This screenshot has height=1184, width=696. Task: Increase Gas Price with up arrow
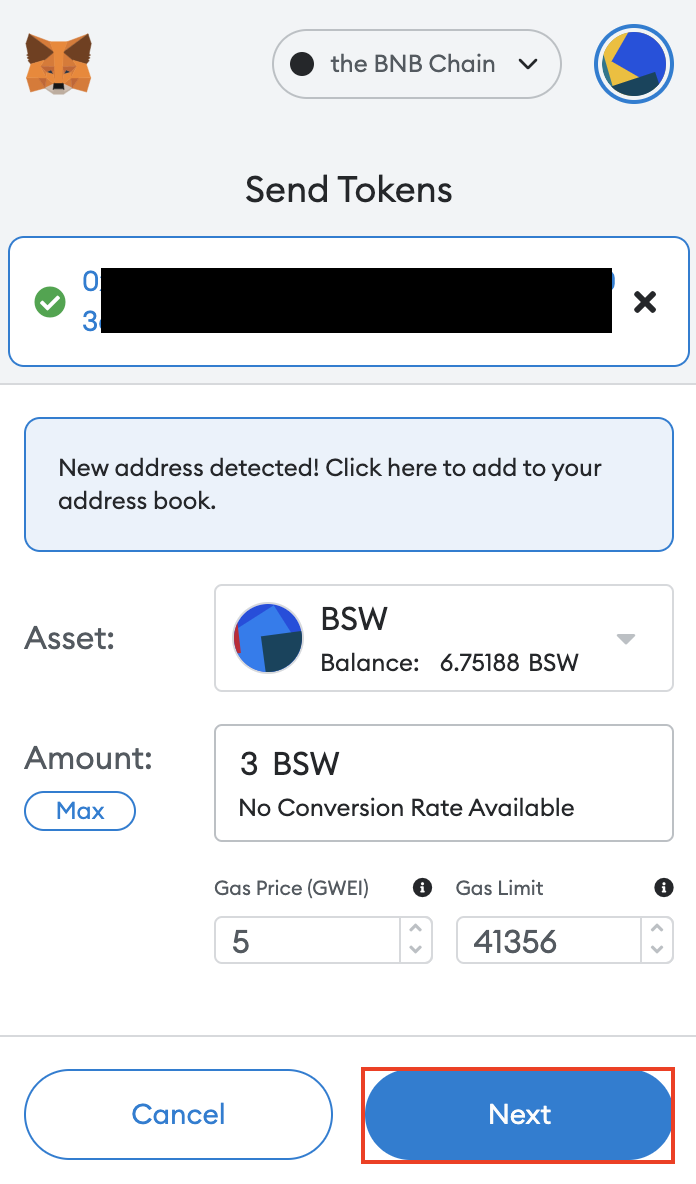[x=415, y=930]
